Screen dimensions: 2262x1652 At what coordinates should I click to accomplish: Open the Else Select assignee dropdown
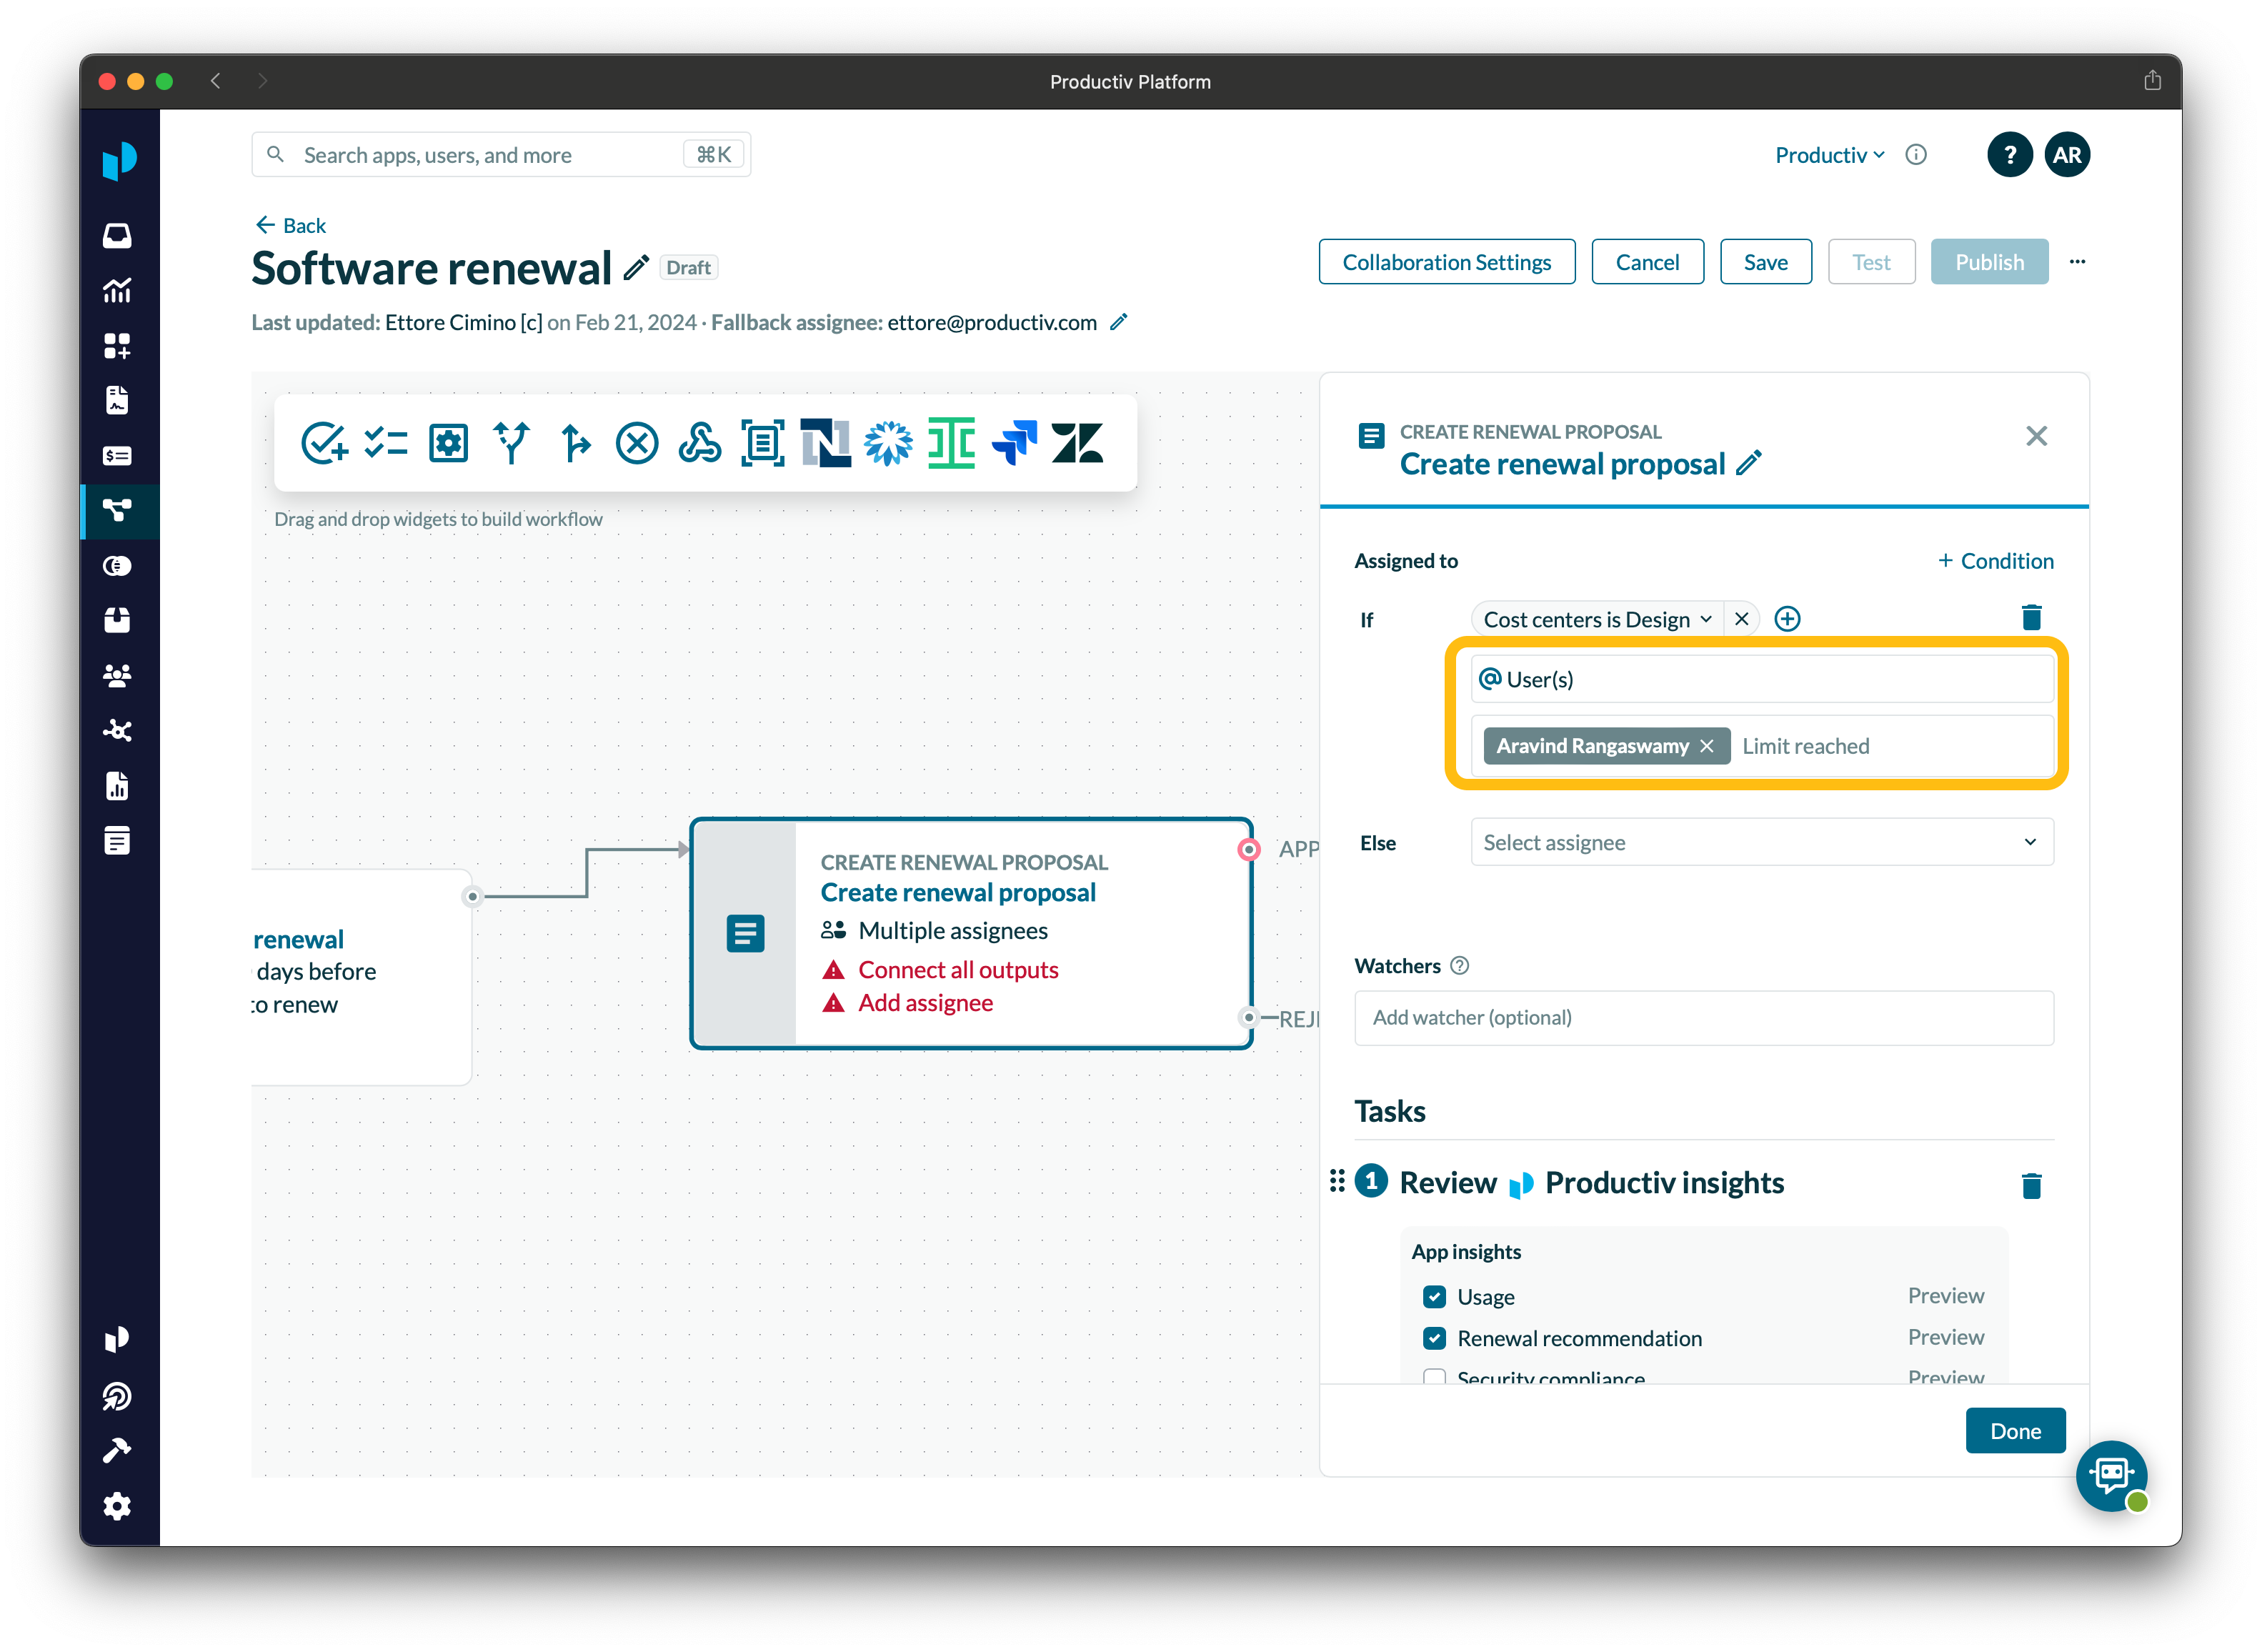1761,842
